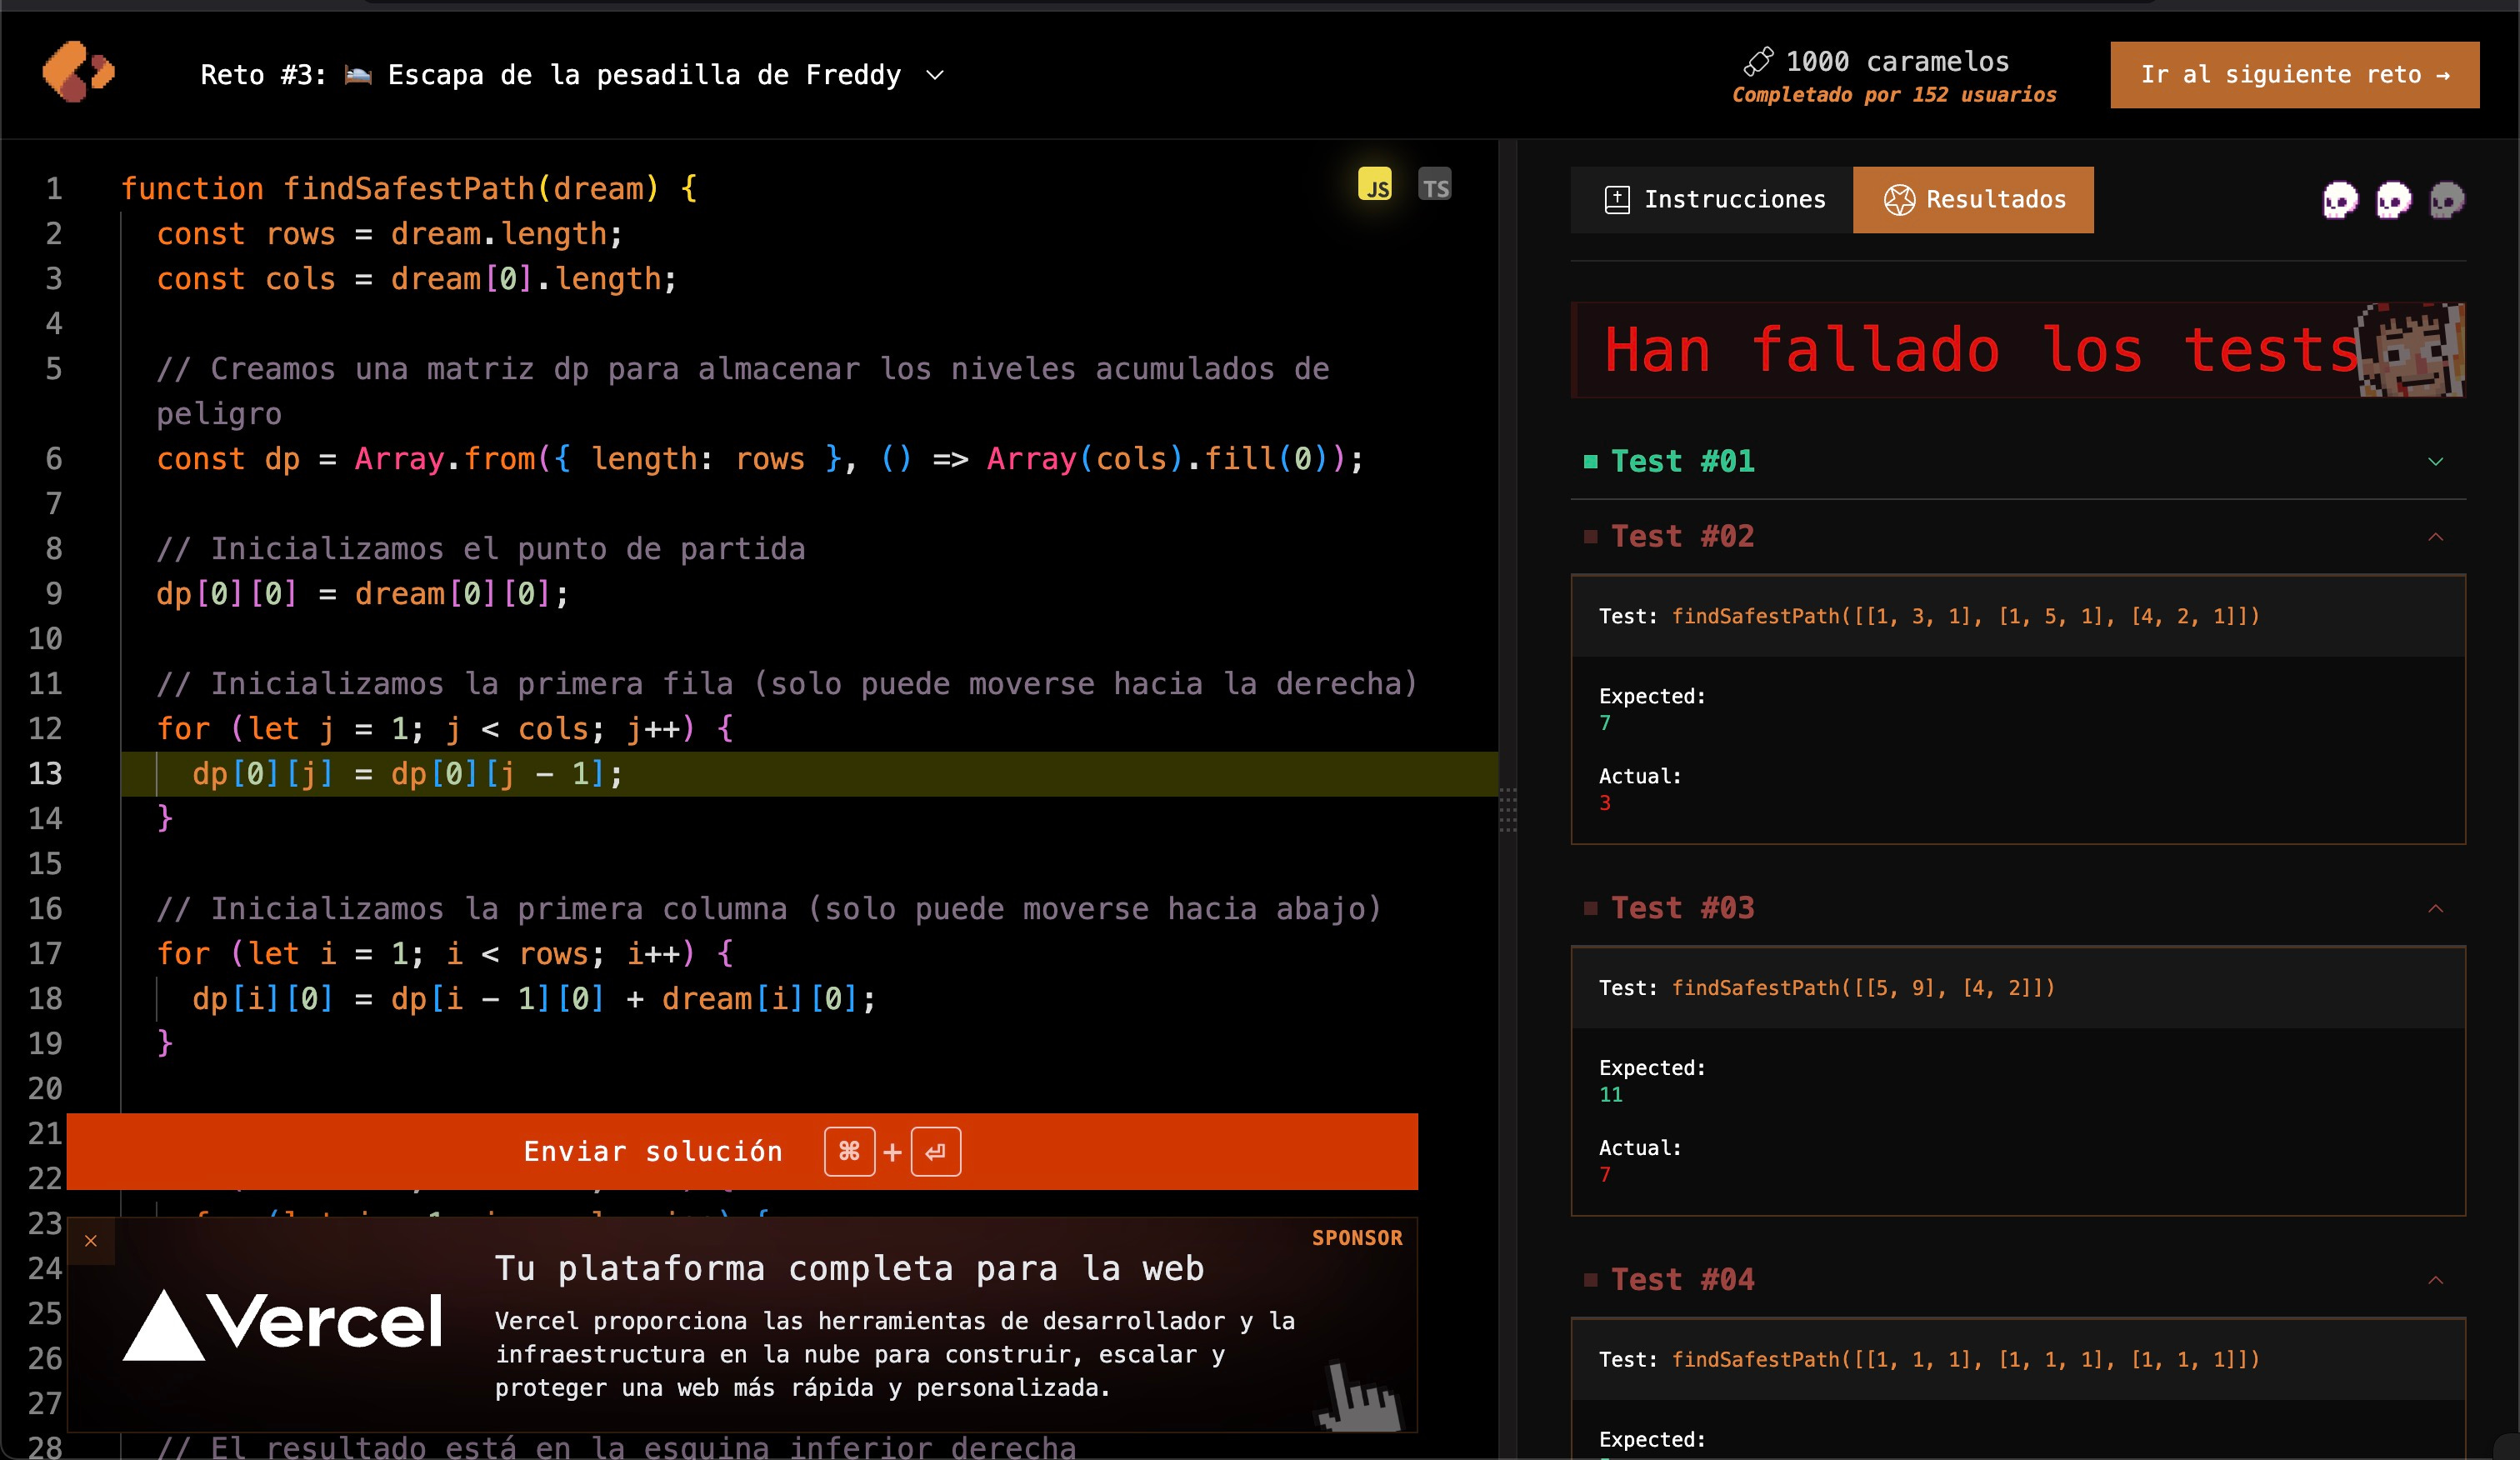Click the command key icon on submit button
Viewport: 2520px width, 1460px height.
849,1151
